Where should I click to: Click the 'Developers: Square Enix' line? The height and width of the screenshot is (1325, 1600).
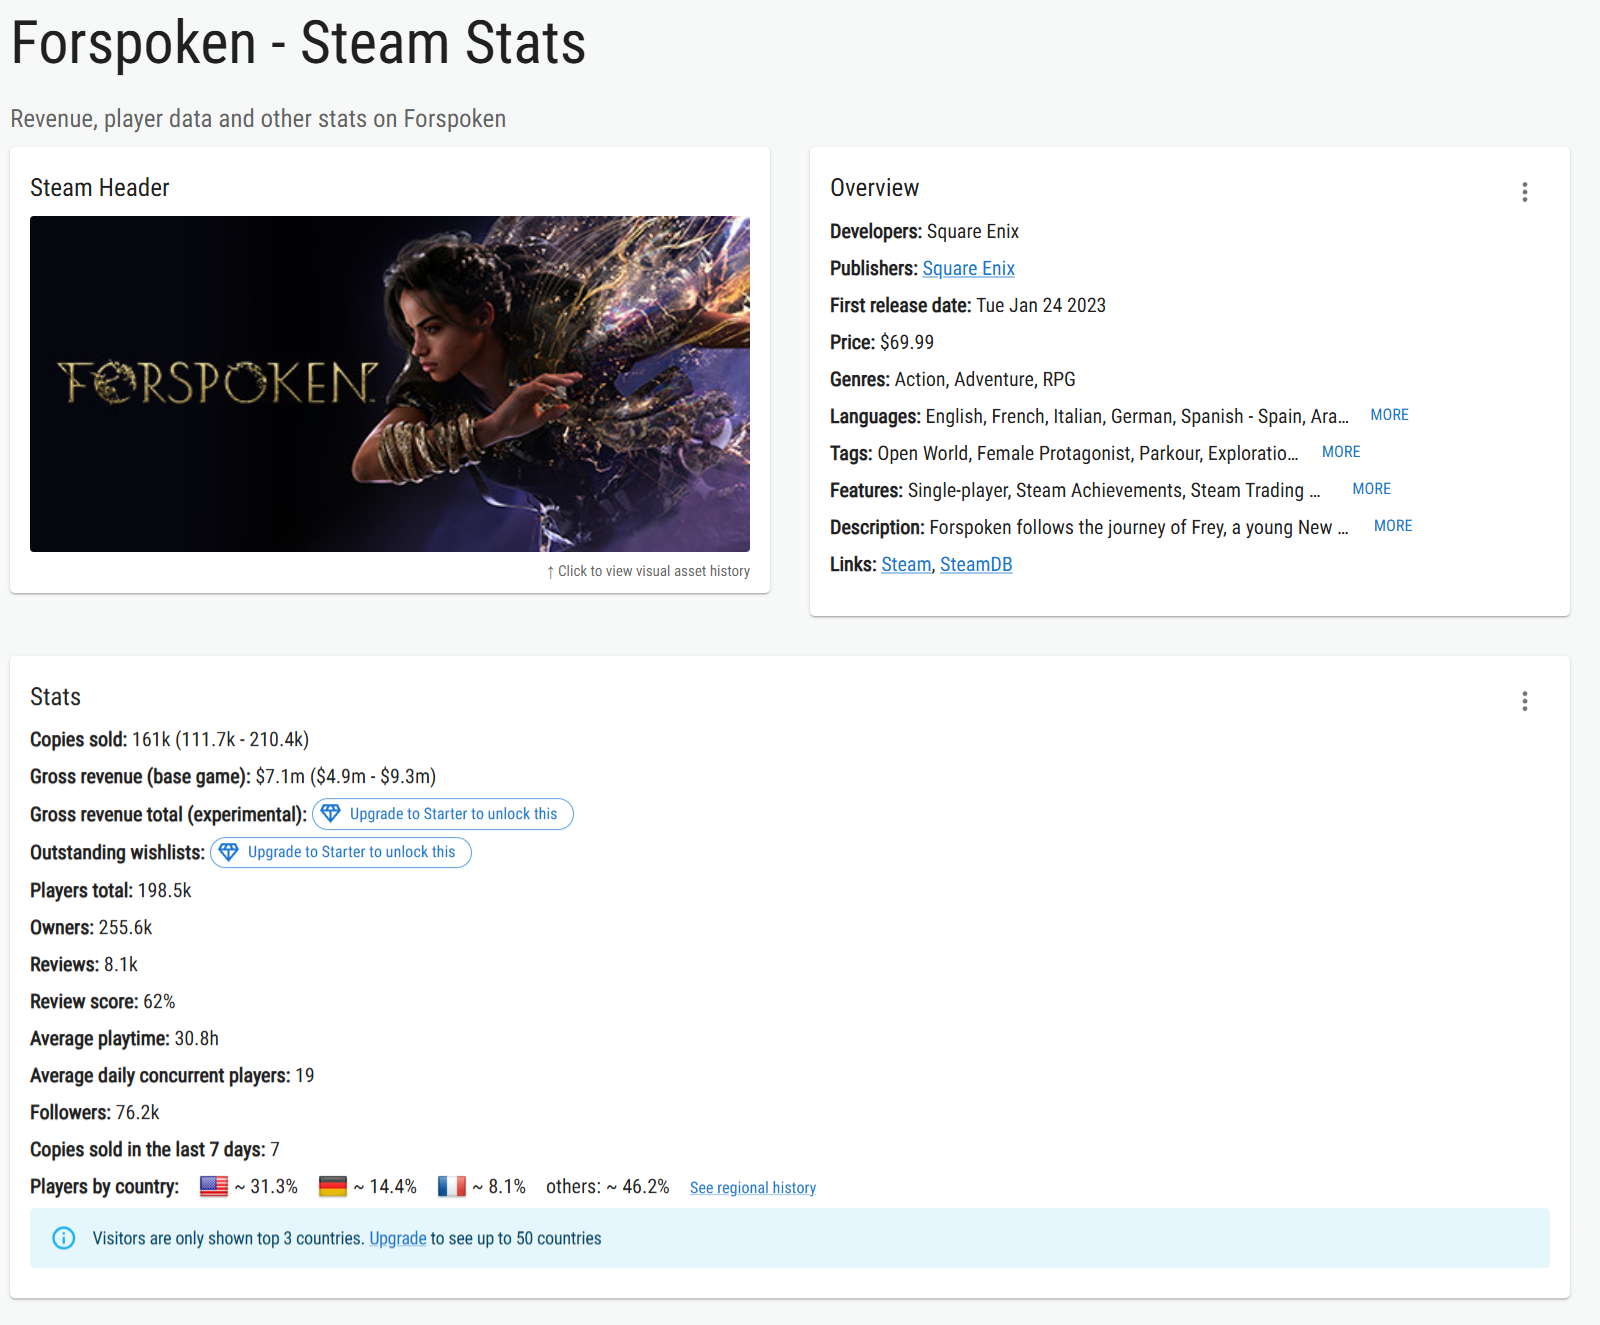[924, 231]
